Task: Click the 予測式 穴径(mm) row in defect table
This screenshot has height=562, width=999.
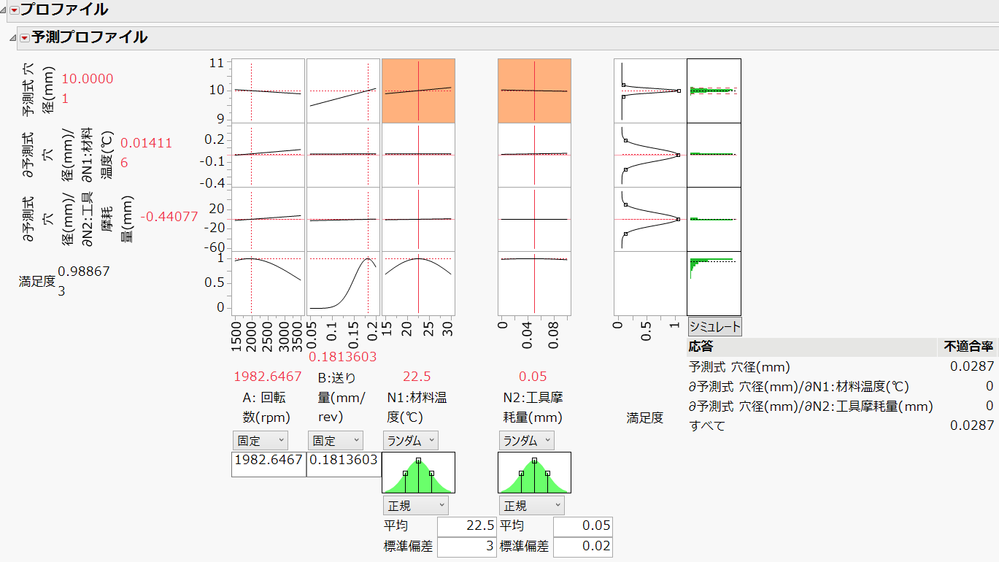Action: coord(841,367)
